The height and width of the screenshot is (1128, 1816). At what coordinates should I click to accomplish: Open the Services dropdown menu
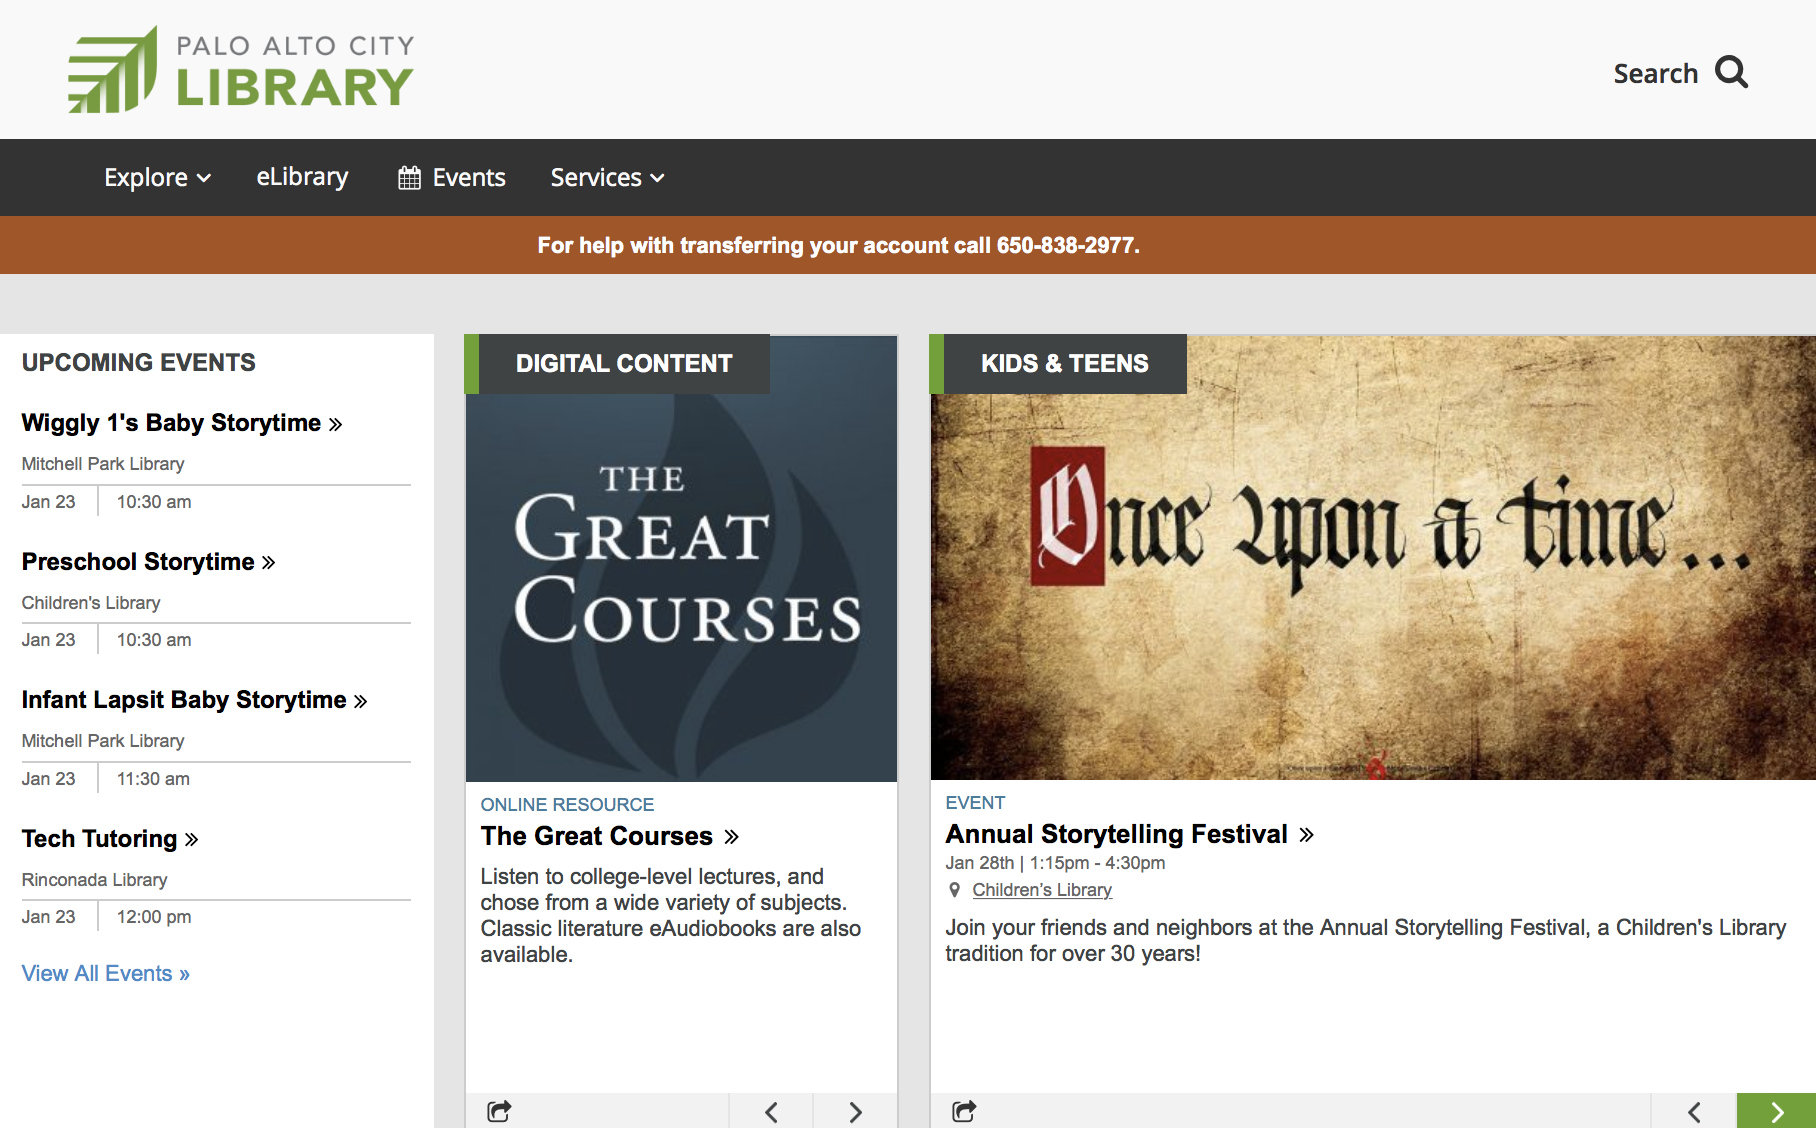(607, 178)
